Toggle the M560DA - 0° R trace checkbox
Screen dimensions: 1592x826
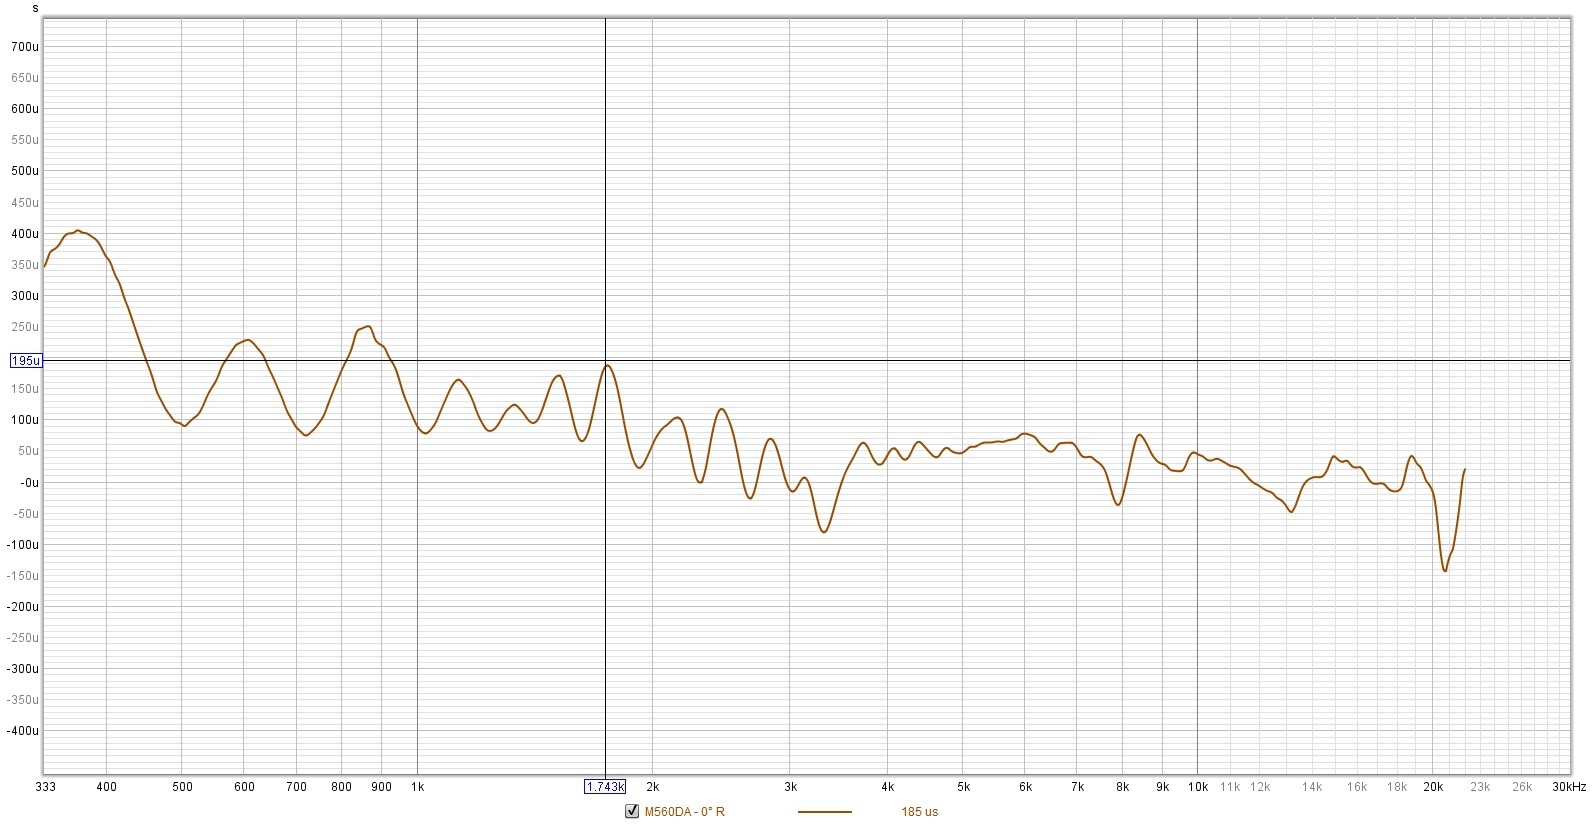(631, 811)
